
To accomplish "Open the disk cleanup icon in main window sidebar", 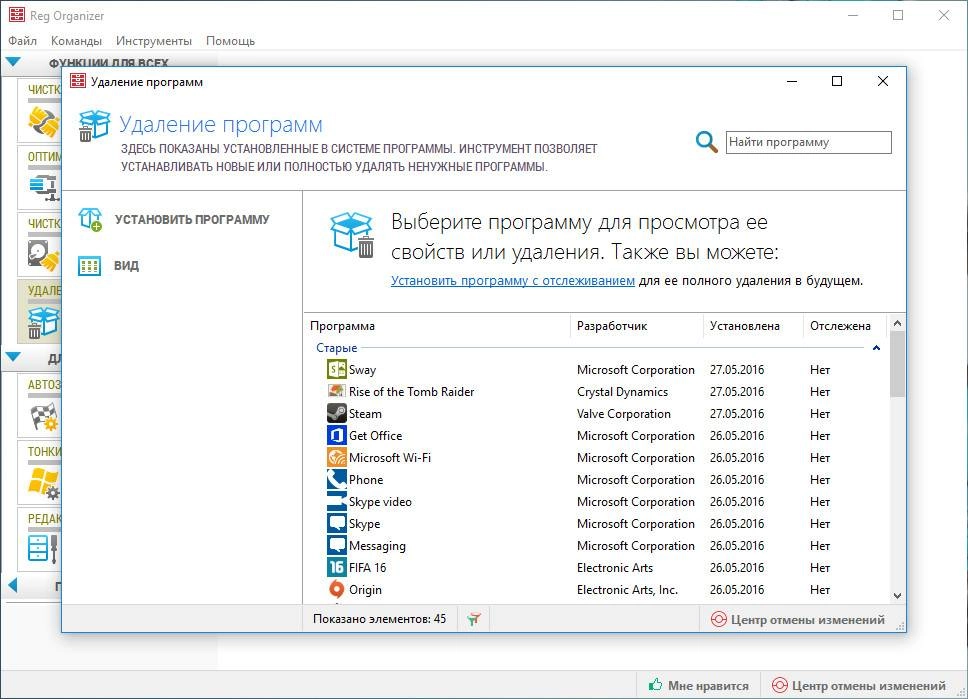I will [44, 255].
